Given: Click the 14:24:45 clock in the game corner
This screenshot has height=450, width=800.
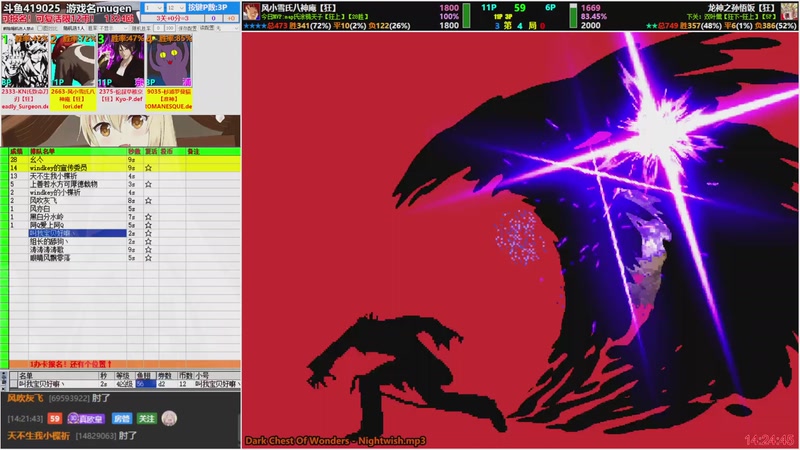Looking at the screenshot, I should point(770,440).
